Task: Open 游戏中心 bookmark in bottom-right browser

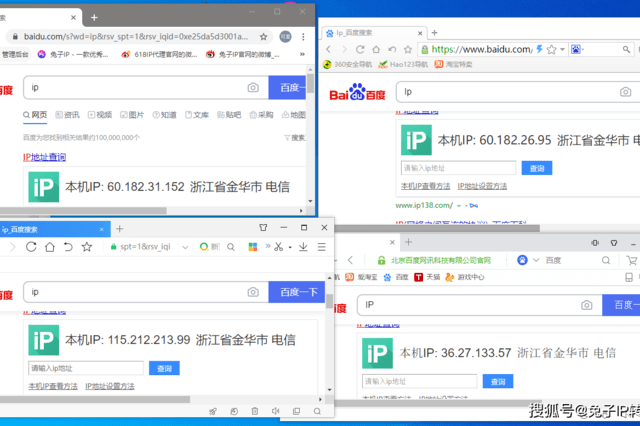Action: point(464,277)
